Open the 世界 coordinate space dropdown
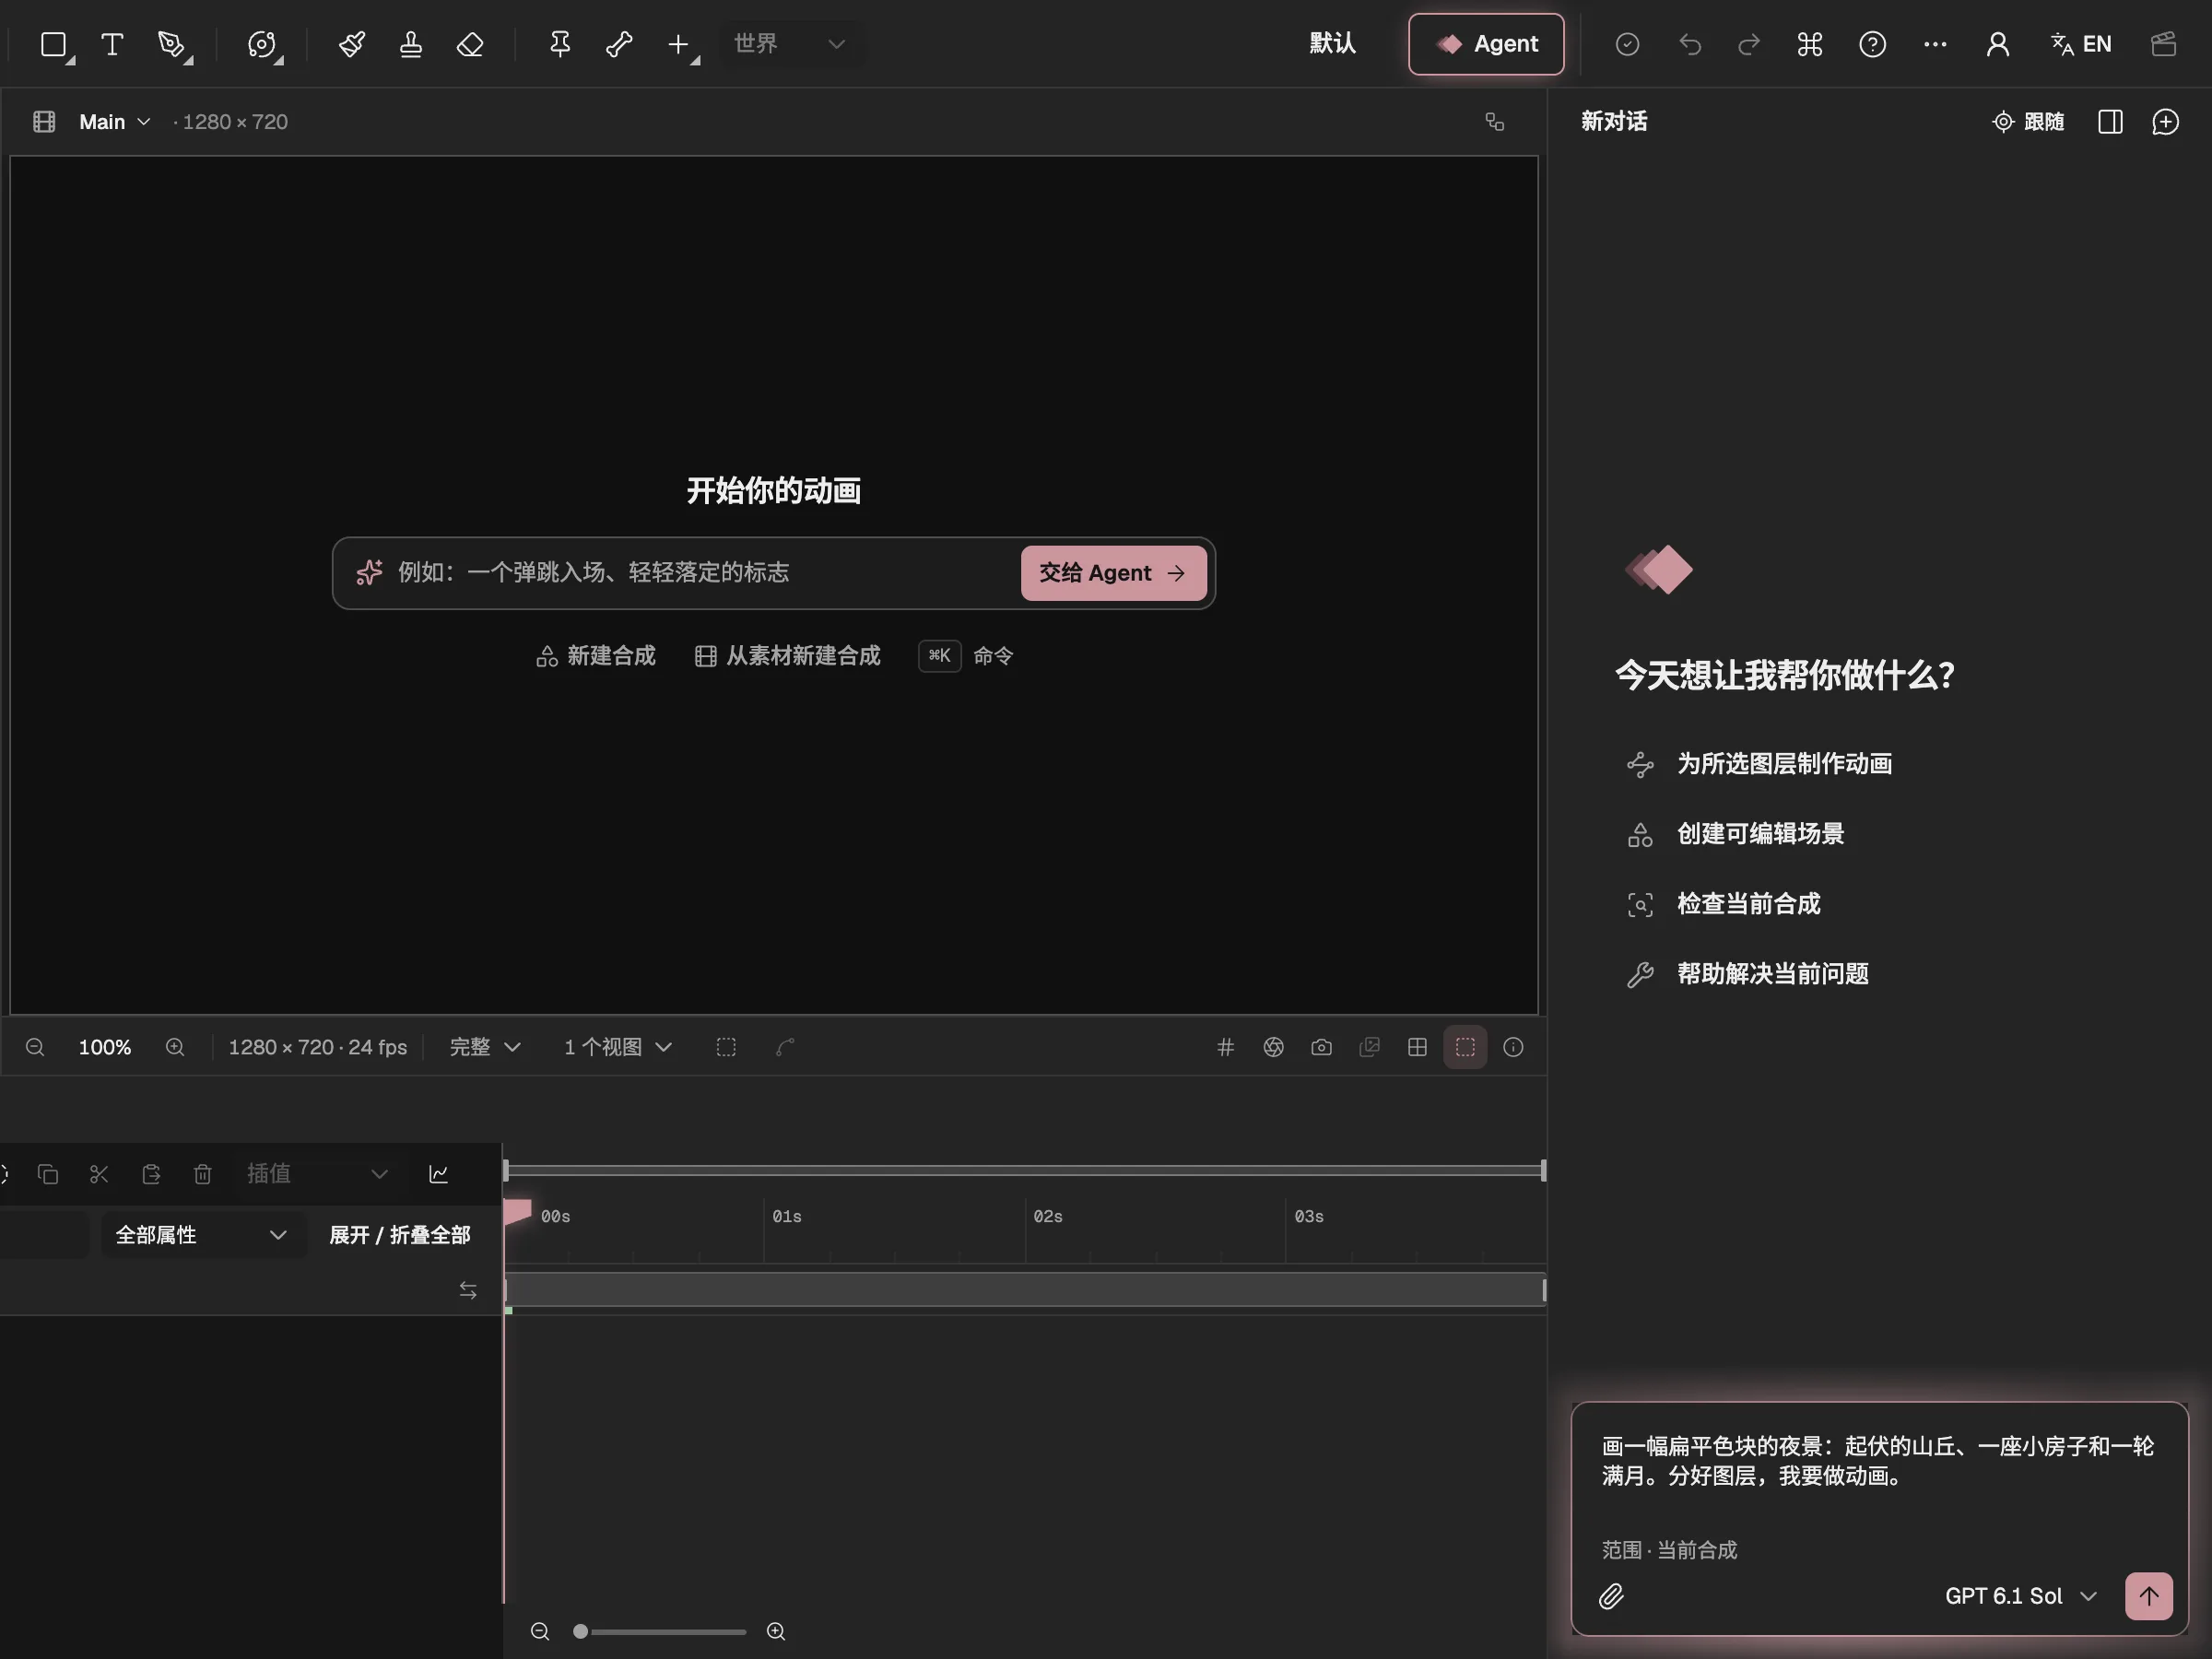The width and height of the screenshot is (2212, 1659). click(x=790, y=44)
